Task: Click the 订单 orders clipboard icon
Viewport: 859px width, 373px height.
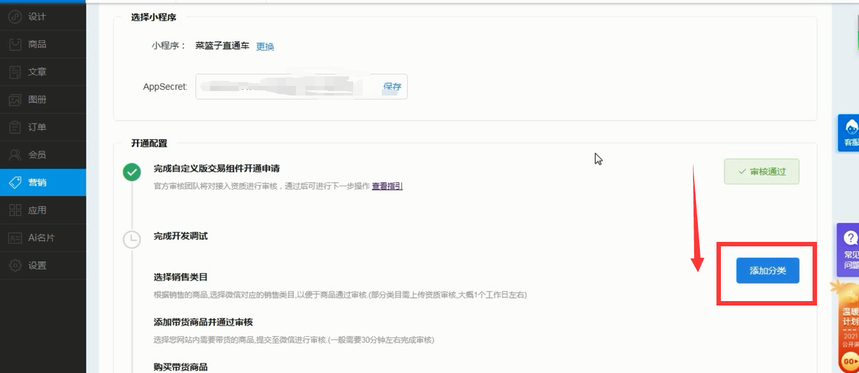Action: click(x=15, y=127)
